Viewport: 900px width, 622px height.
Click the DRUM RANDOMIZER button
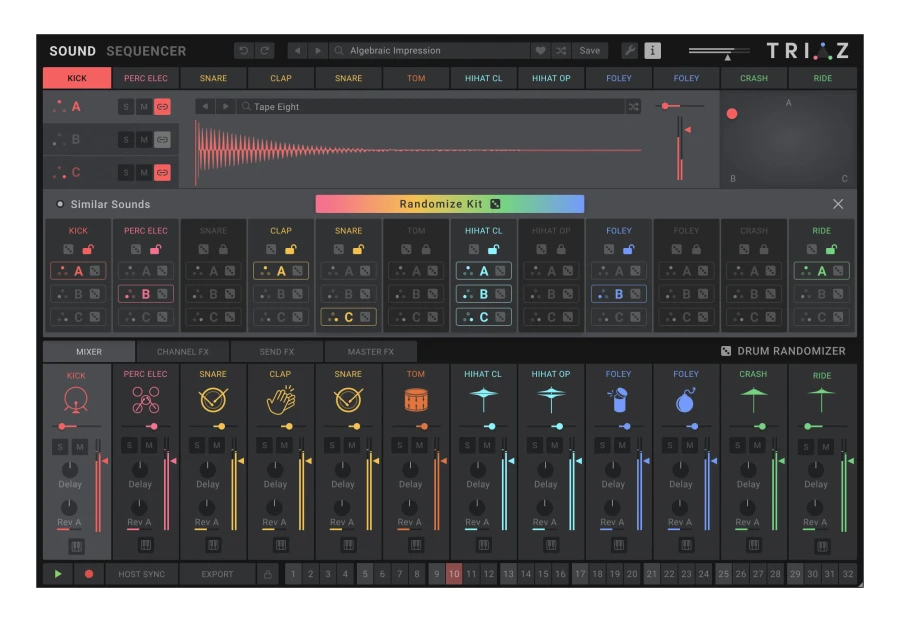tap(783, 351)
